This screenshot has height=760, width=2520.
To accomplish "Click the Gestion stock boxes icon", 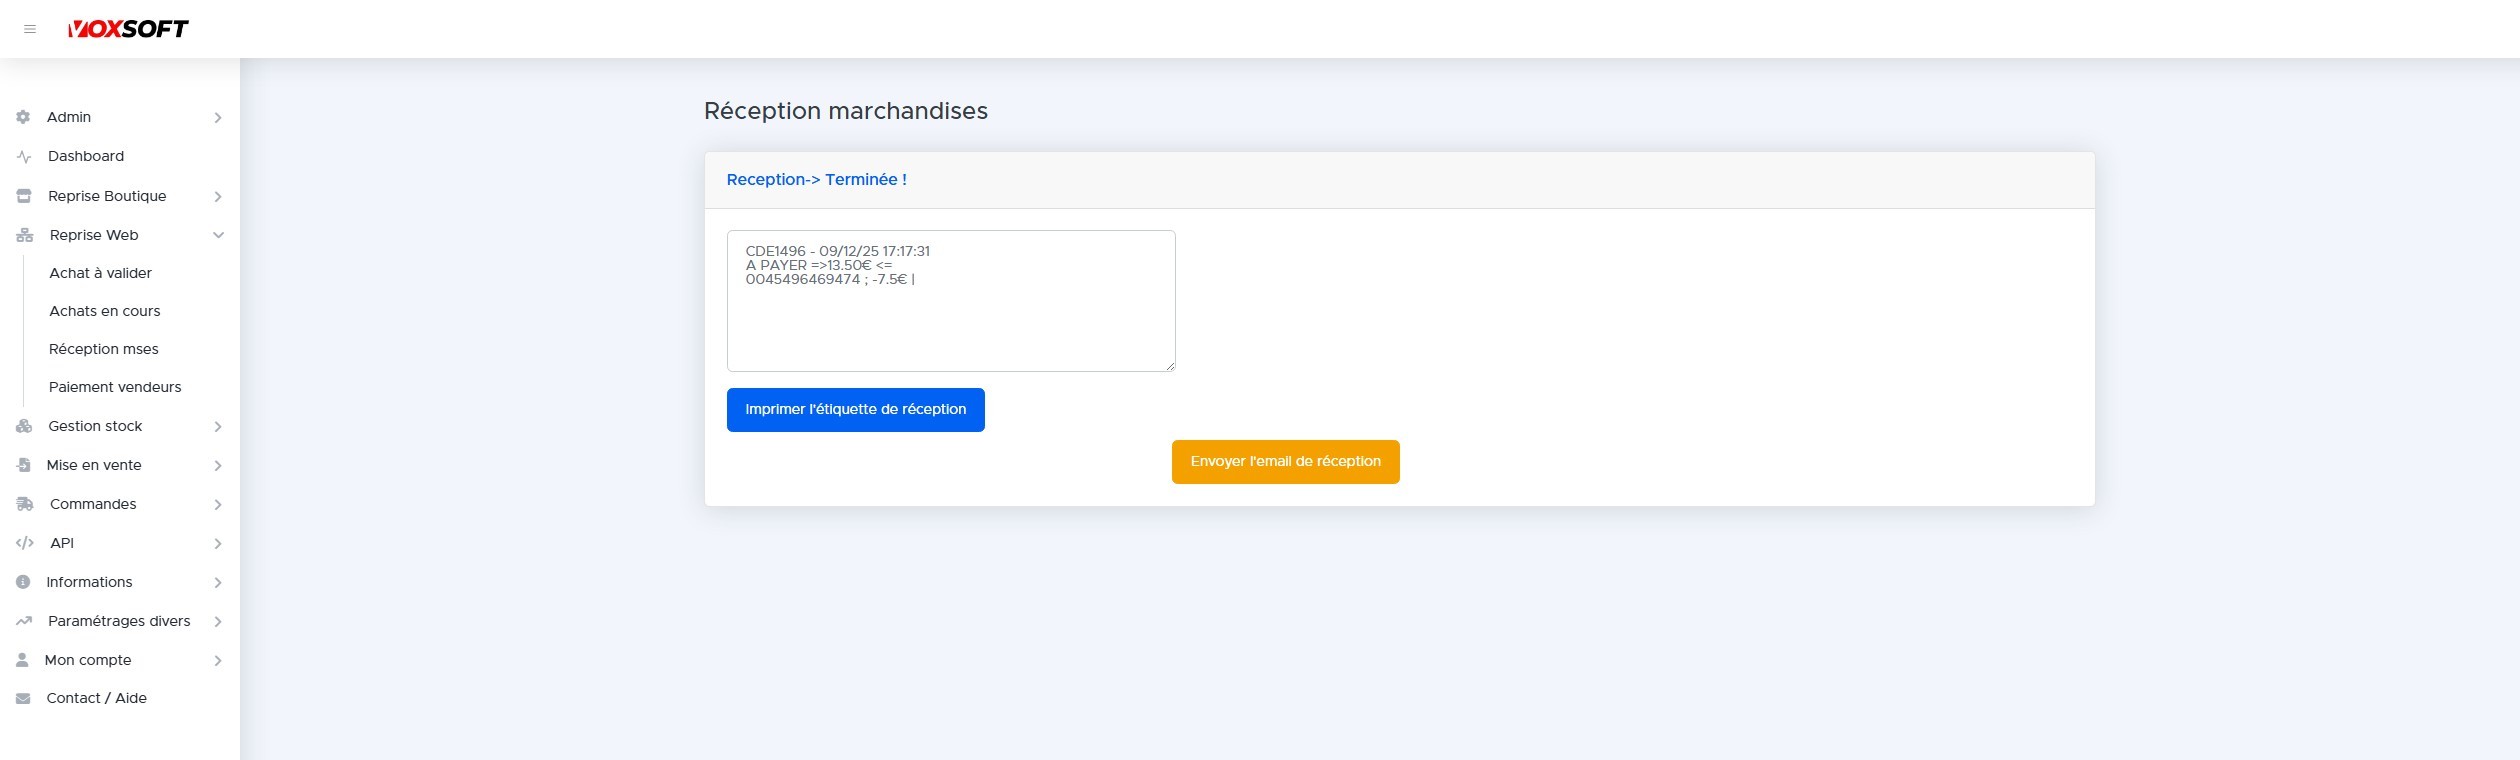I will 24,426.
